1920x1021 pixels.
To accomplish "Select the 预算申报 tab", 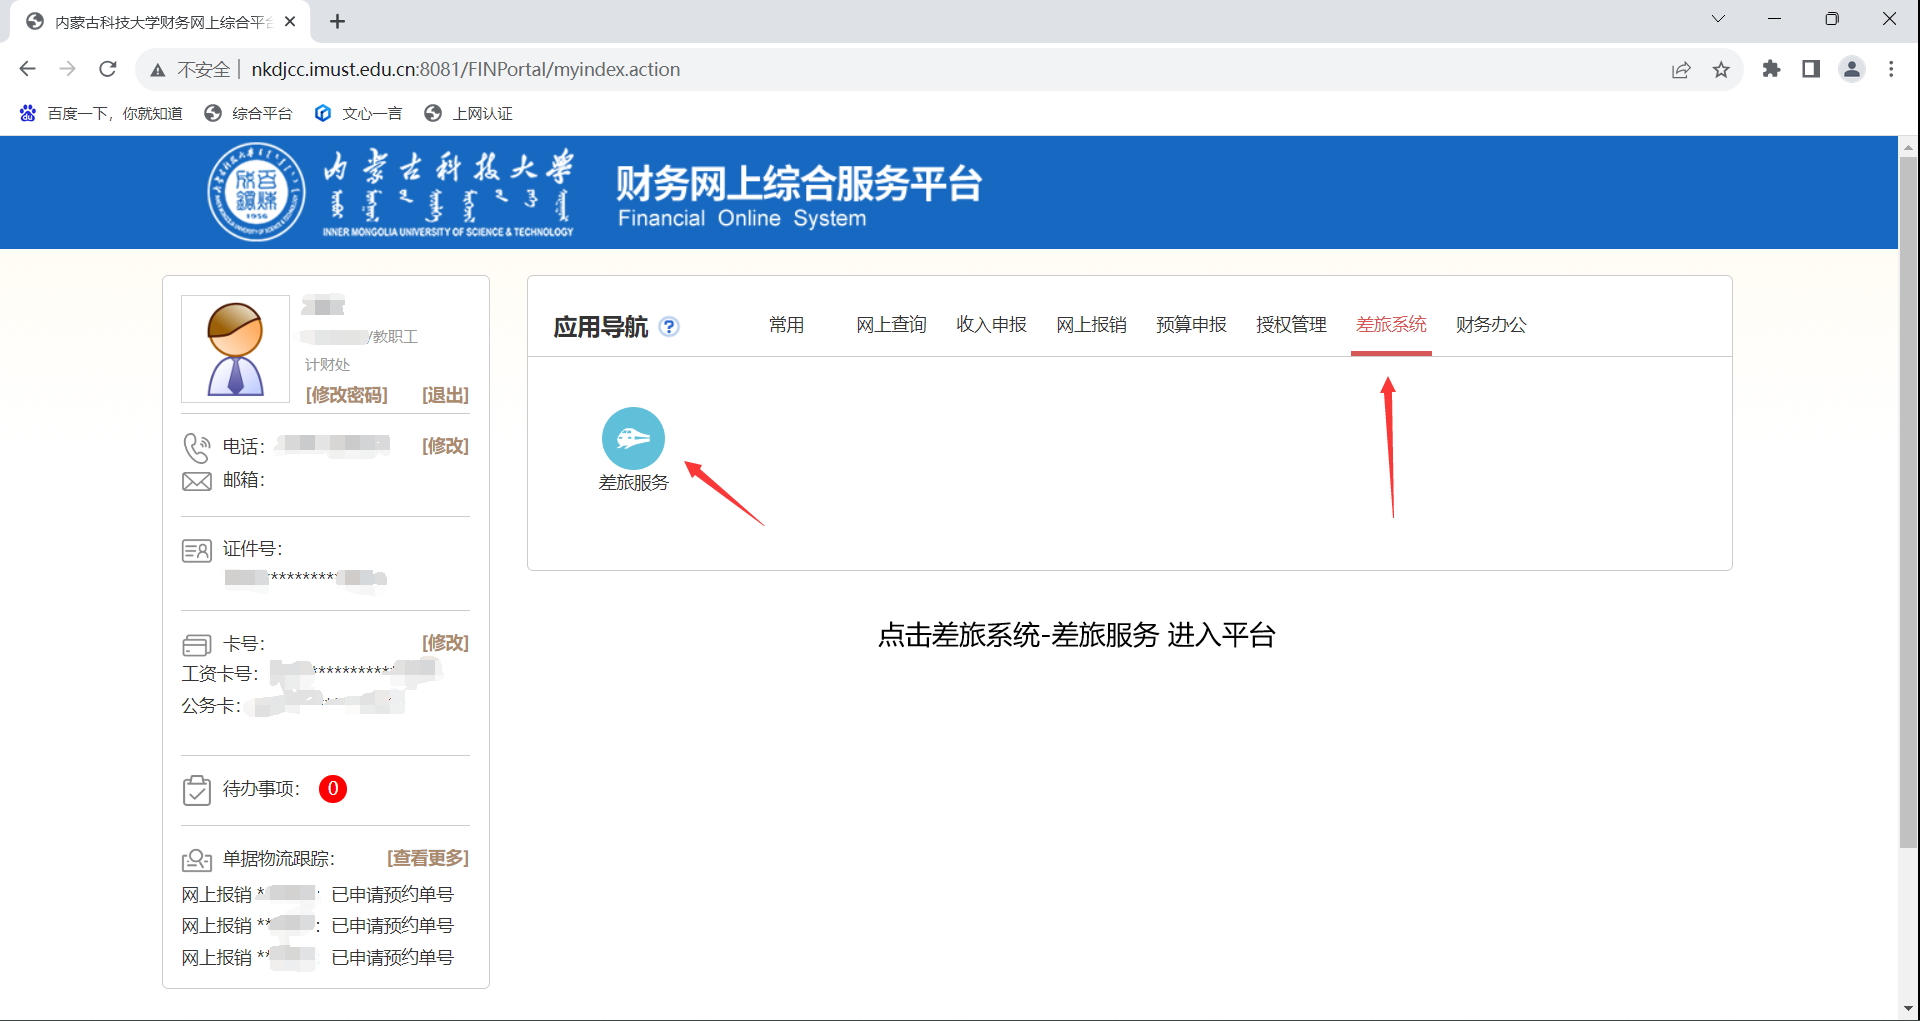I will pos(1191,325).
